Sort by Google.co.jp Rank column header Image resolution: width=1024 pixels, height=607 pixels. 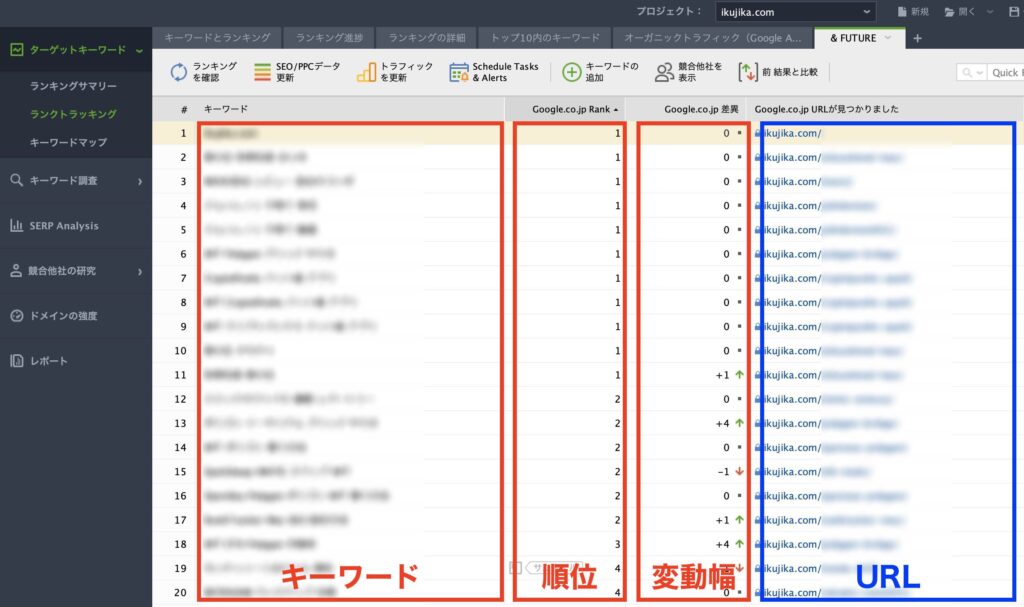click(x=566, y=109)
